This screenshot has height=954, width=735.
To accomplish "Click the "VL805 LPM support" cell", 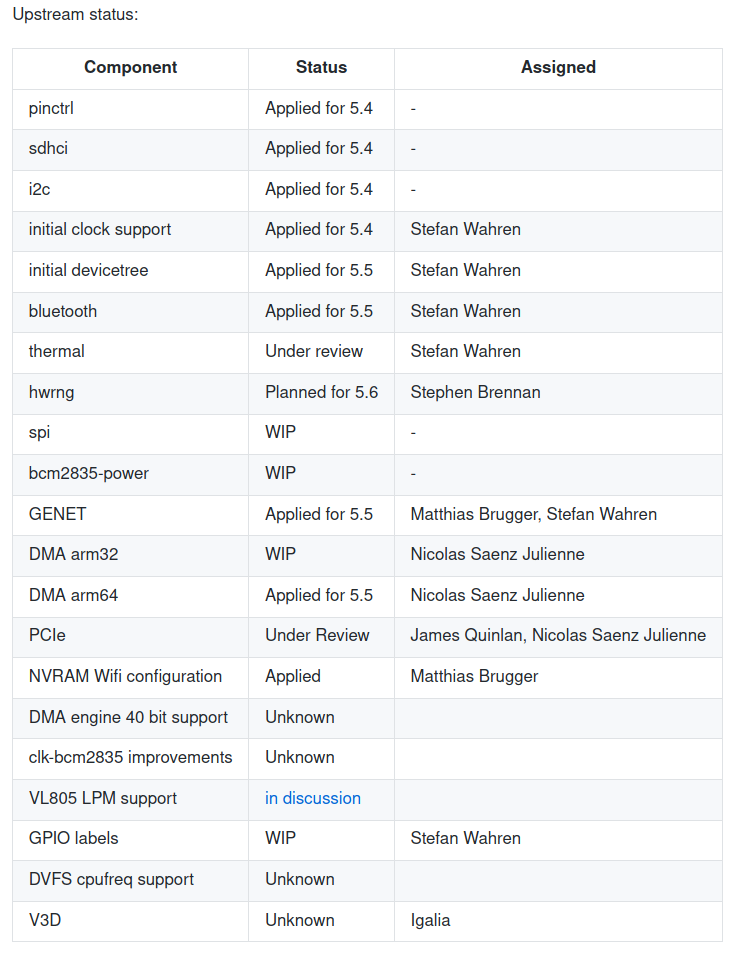I will pos(103,798).
